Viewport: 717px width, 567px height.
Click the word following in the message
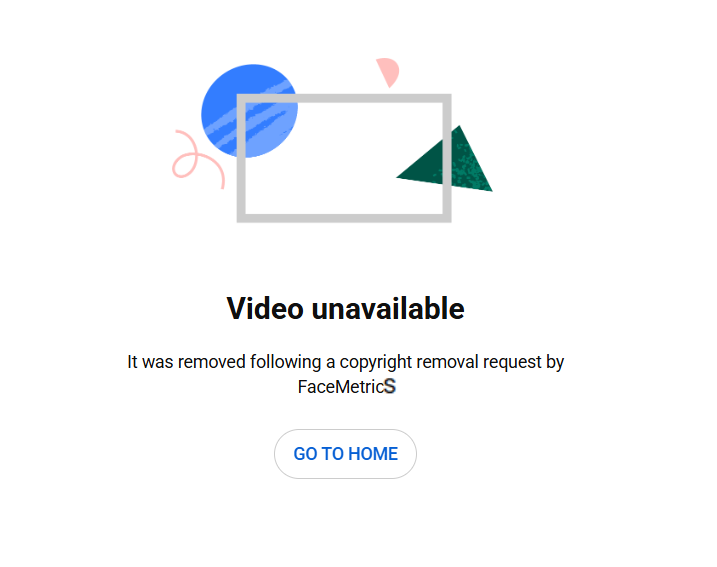coord(285,362)
